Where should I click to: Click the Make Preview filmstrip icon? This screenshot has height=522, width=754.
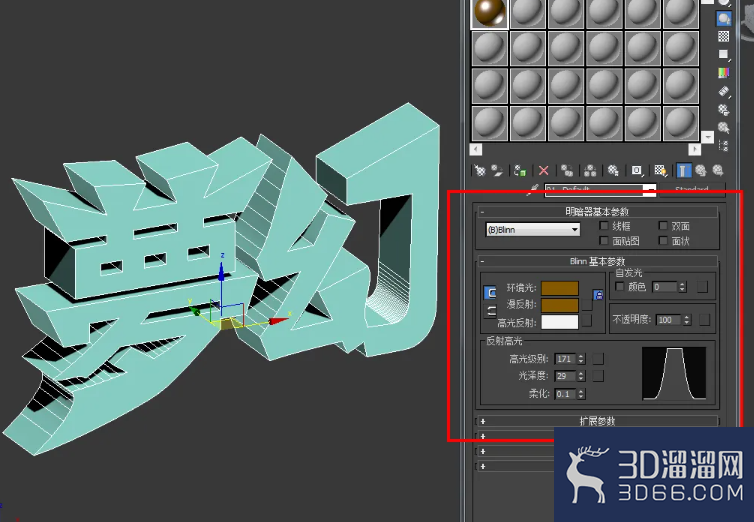(x=724, y=91)
